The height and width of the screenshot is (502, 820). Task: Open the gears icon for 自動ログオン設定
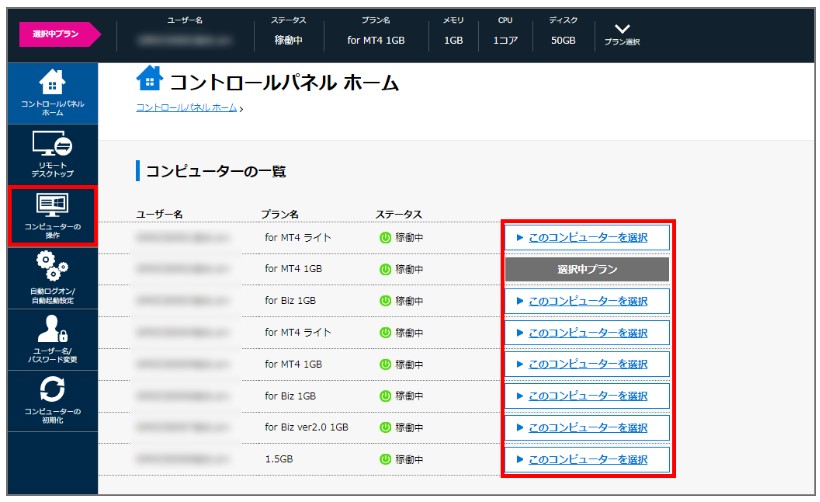click(52, 267)
